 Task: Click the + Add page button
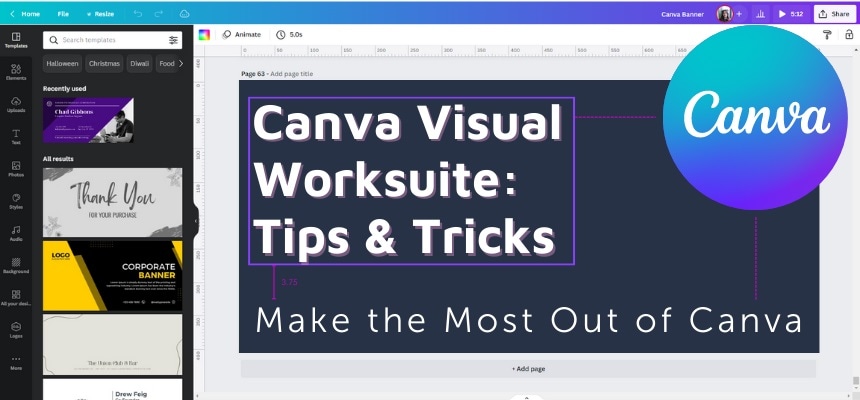pos(528,369)
